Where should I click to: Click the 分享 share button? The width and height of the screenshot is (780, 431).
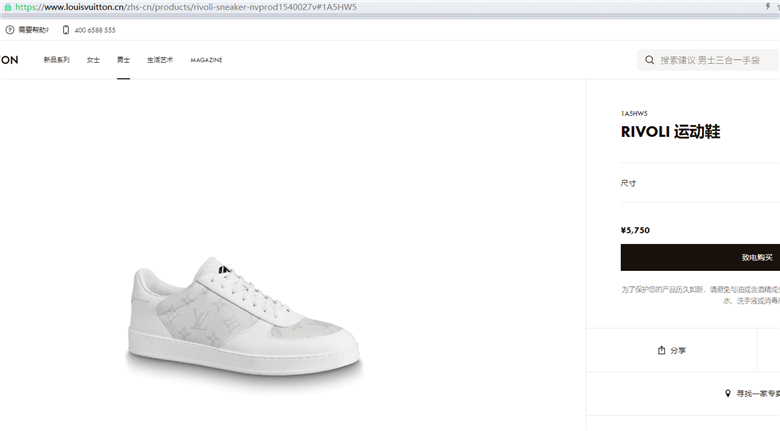pos(672,350)
